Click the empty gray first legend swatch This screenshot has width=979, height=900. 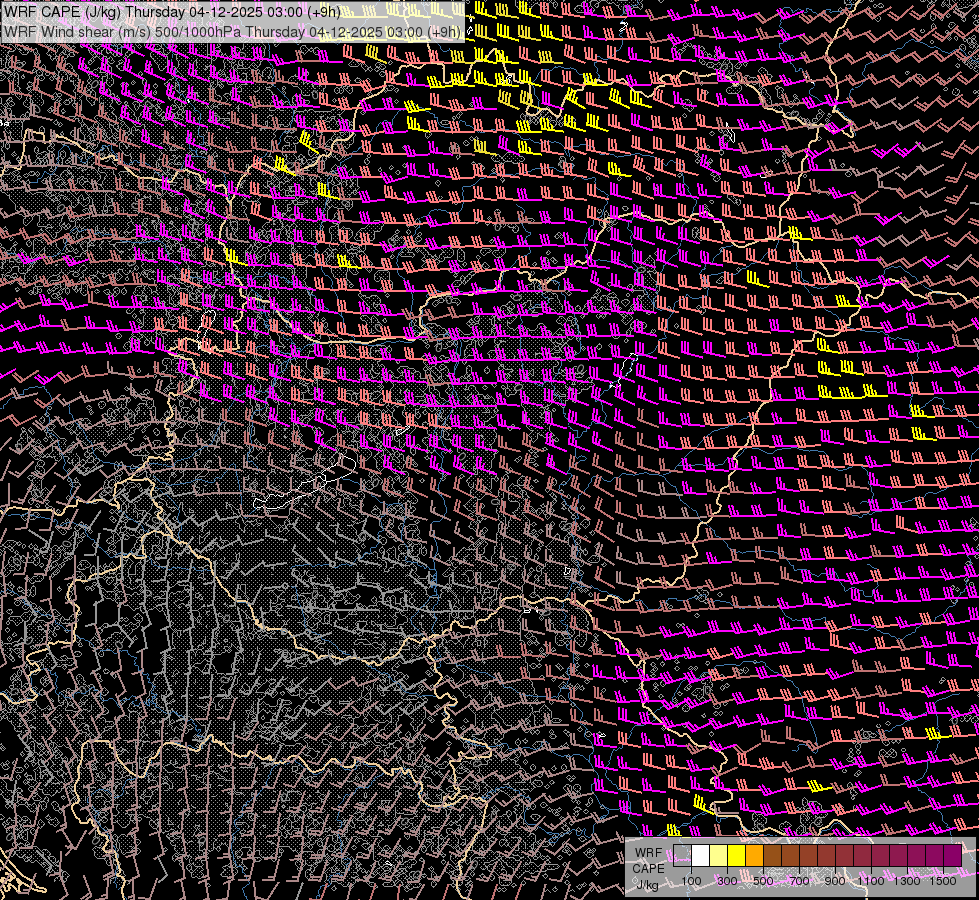(x=683, y=856)
